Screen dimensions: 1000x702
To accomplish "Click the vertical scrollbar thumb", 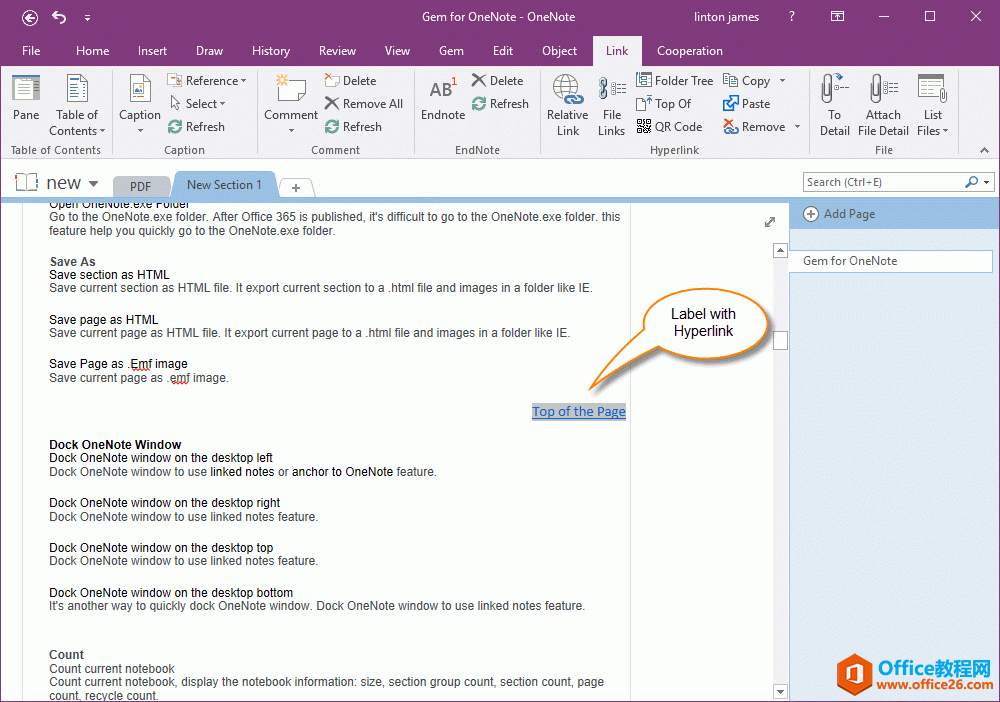I will click(780, 341).
